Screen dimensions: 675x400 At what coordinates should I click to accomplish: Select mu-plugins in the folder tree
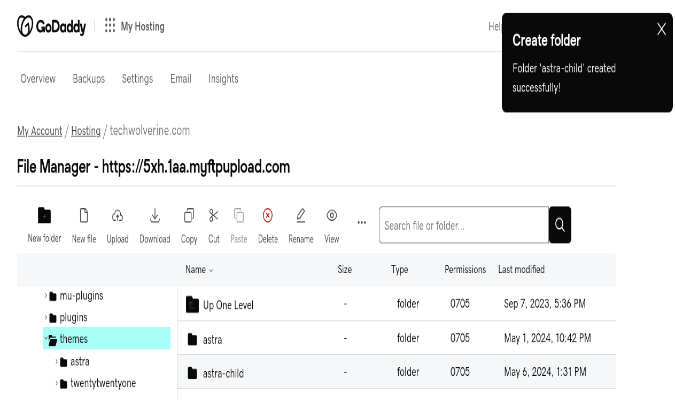(x=81, y=296)
